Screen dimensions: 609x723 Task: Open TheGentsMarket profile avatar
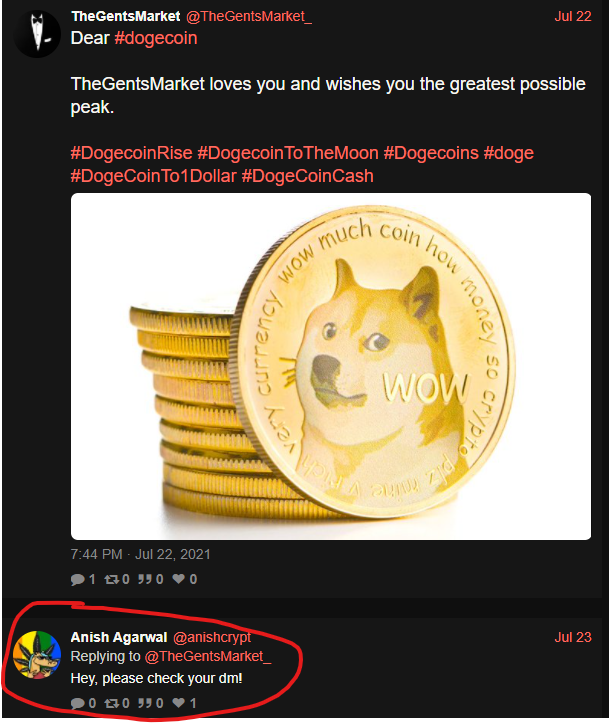click(x=37, y=35)
